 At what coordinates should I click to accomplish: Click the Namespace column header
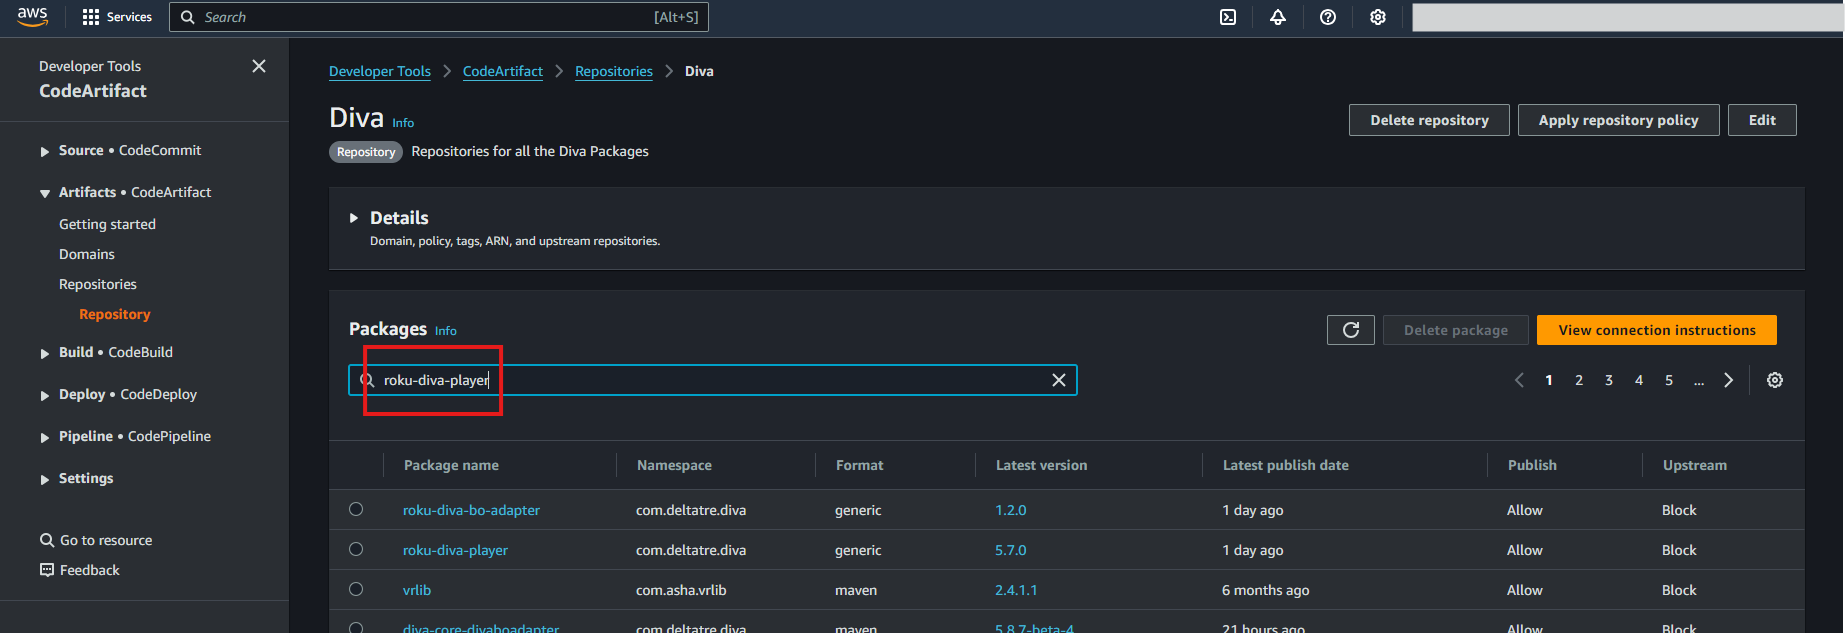click(674, 465)
